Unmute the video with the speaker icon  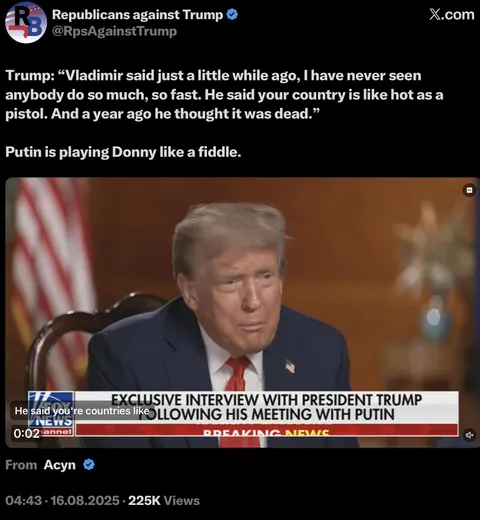point(469,435)
